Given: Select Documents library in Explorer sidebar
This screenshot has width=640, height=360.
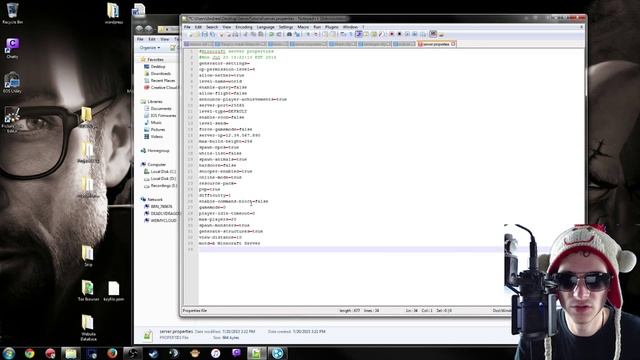Looking at the screenshot, I should point(161,109).
